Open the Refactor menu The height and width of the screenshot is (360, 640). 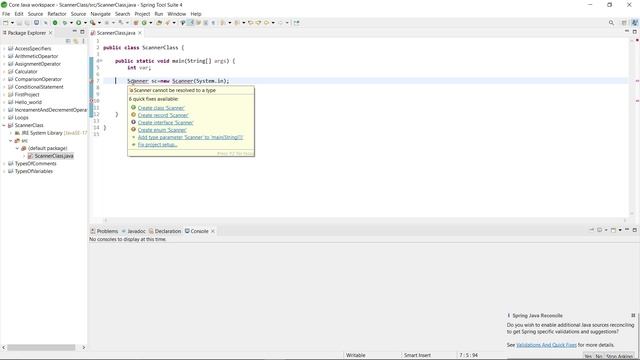pyautogui.click(x=57, y=14)
